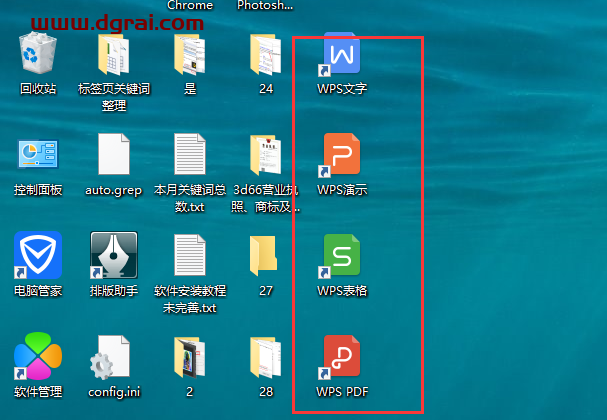Launch the WPS表格 shortcut
This screenshot has width=607, height=420.
click(341, 256)
